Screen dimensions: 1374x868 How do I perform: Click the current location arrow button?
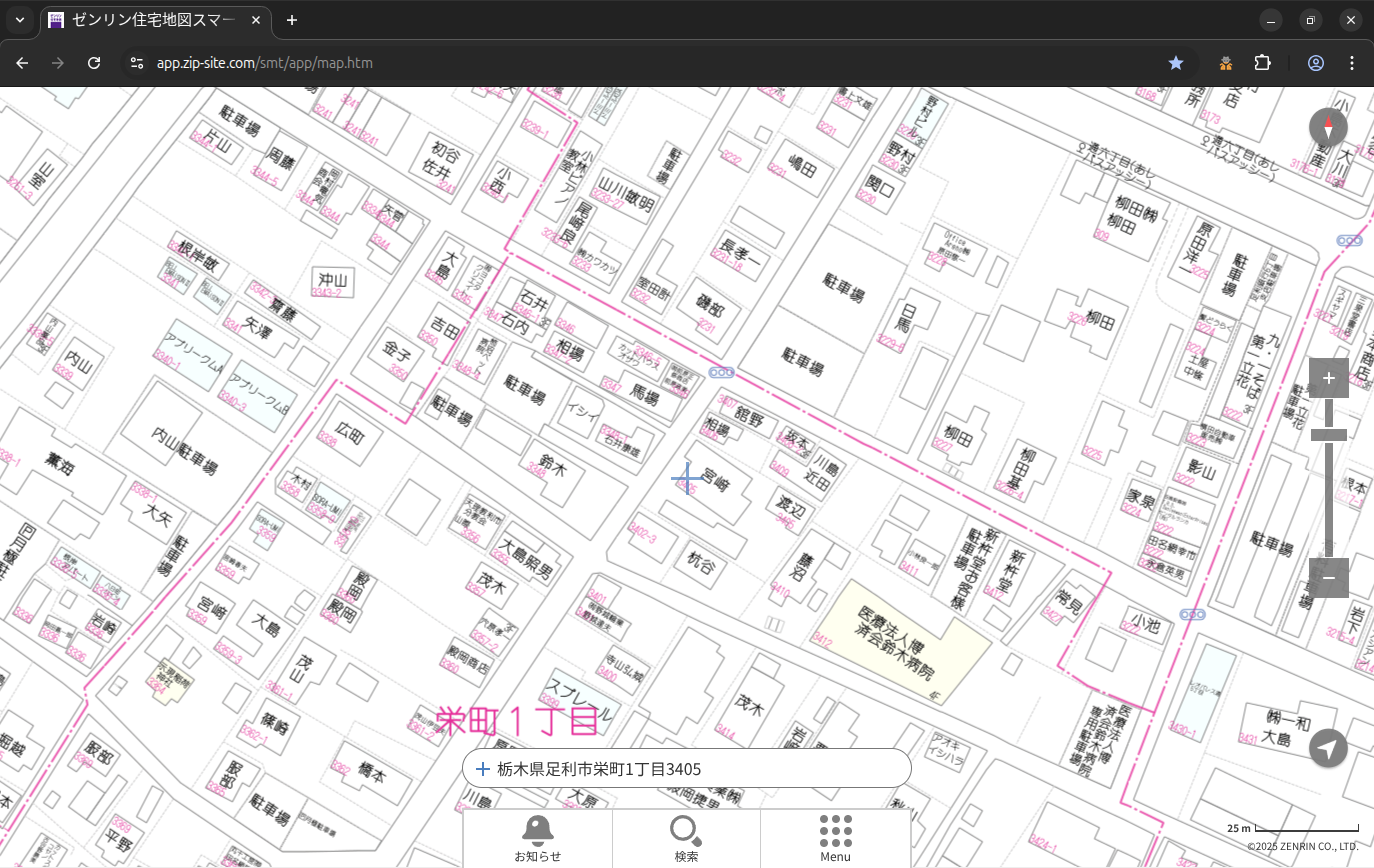click(1328, 747)
